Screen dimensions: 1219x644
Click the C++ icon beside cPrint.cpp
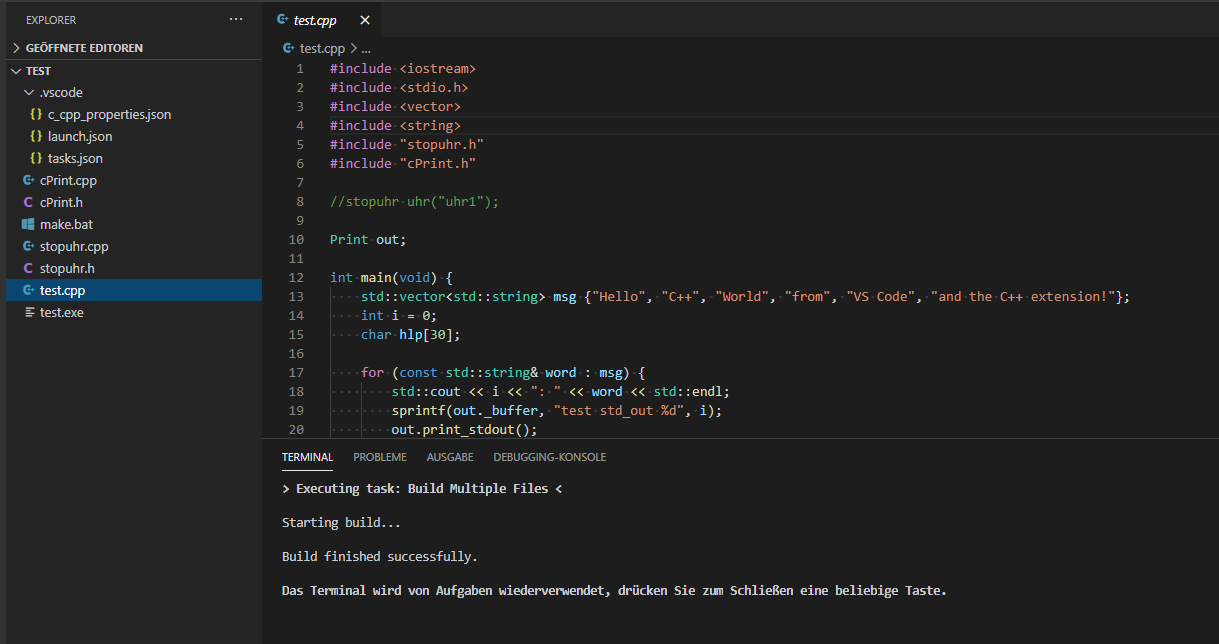28,180
